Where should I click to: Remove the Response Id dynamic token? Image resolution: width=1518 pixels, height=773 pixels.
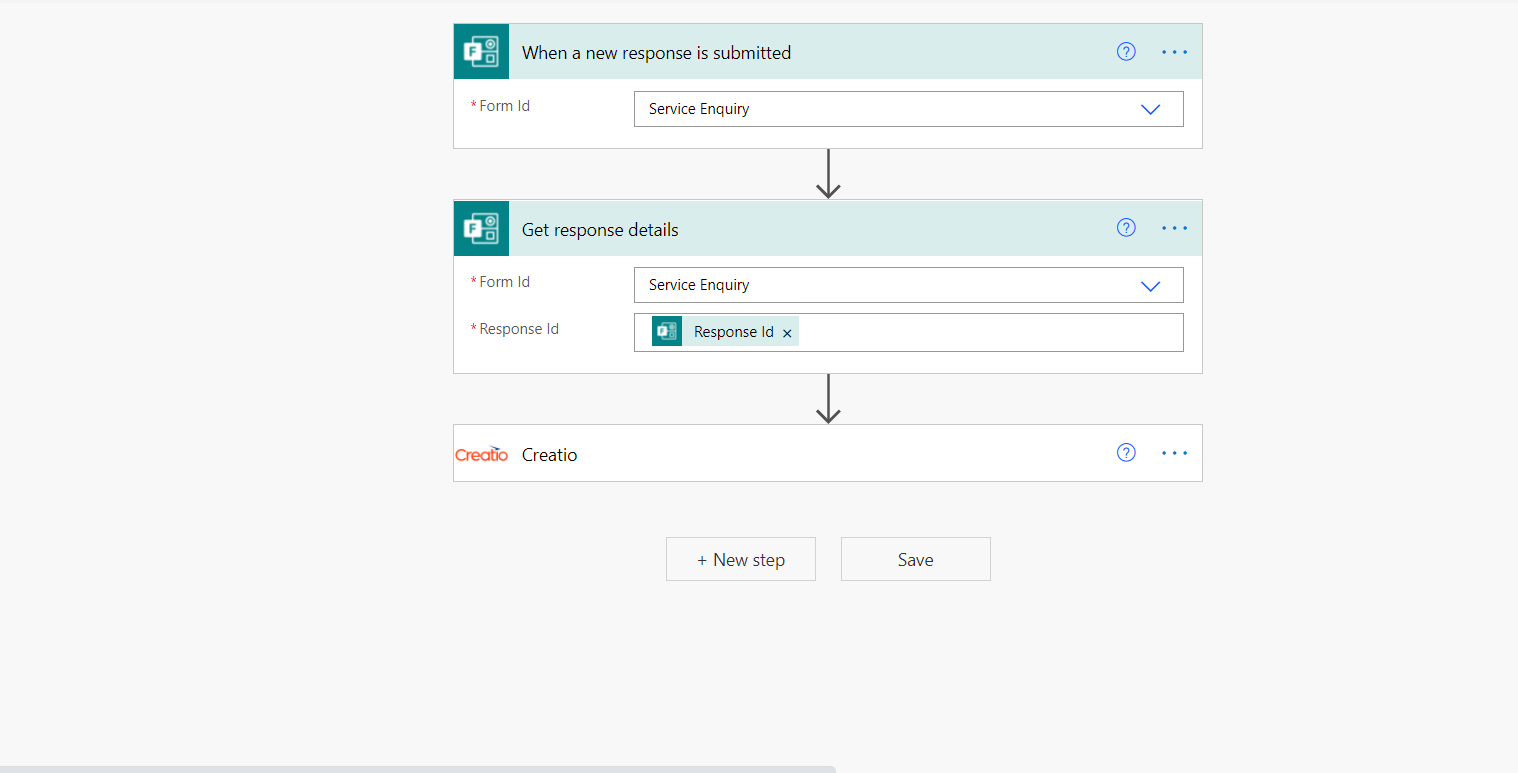pyautogui.click(x=787, y=333)
